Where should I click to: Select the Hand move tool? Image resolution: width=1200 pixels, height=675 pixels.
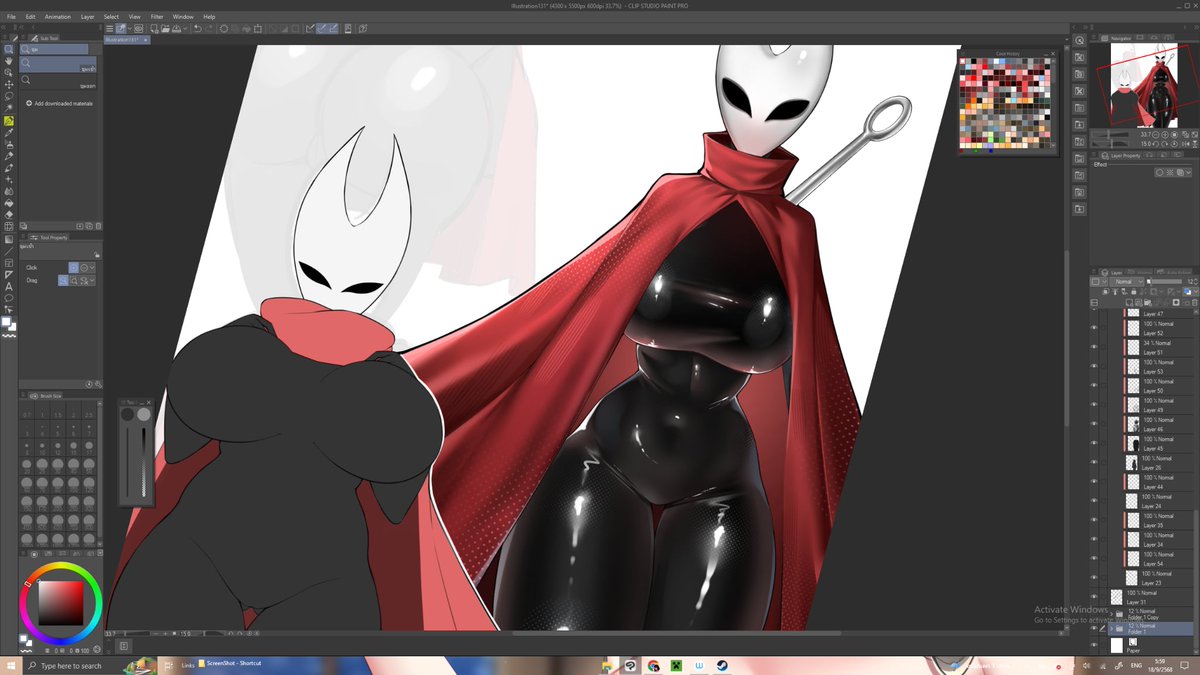coord(9,61)
